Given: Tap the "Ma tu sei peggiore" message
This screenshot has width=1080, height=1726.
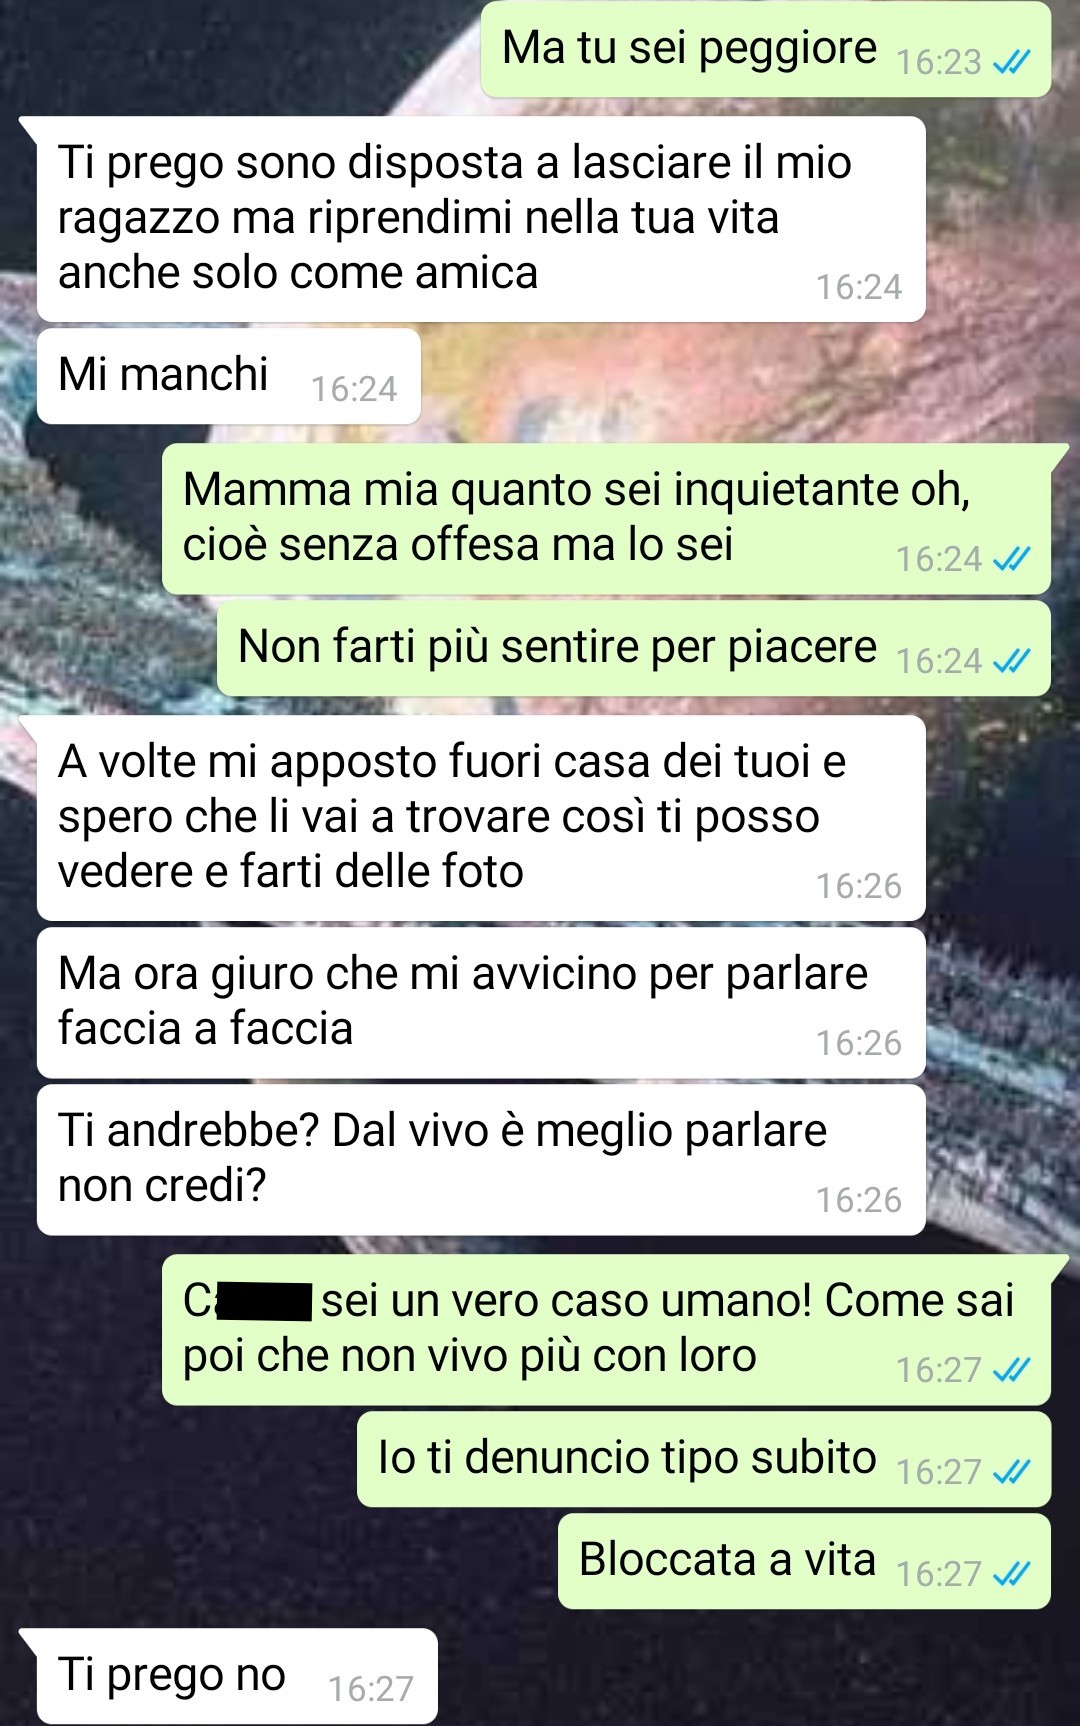Looking at the screenshot, I should 765,49.
